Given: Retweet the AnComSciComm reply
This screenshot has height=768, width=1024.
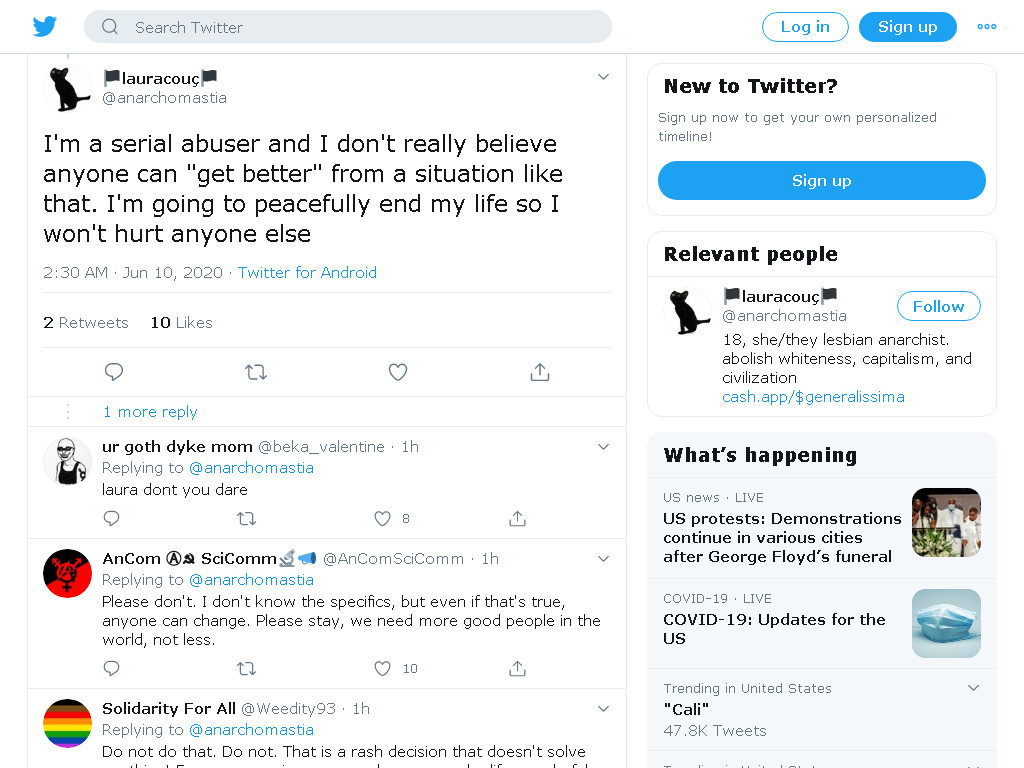Looking at the screenshot, I should 246,669.
